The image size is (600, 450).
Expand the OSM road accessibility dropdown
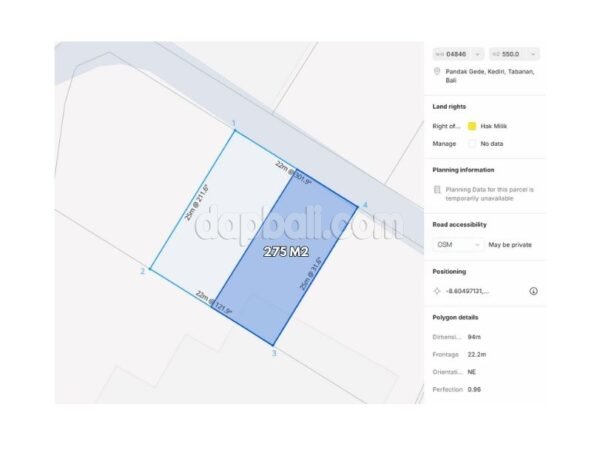pos(458,245)
